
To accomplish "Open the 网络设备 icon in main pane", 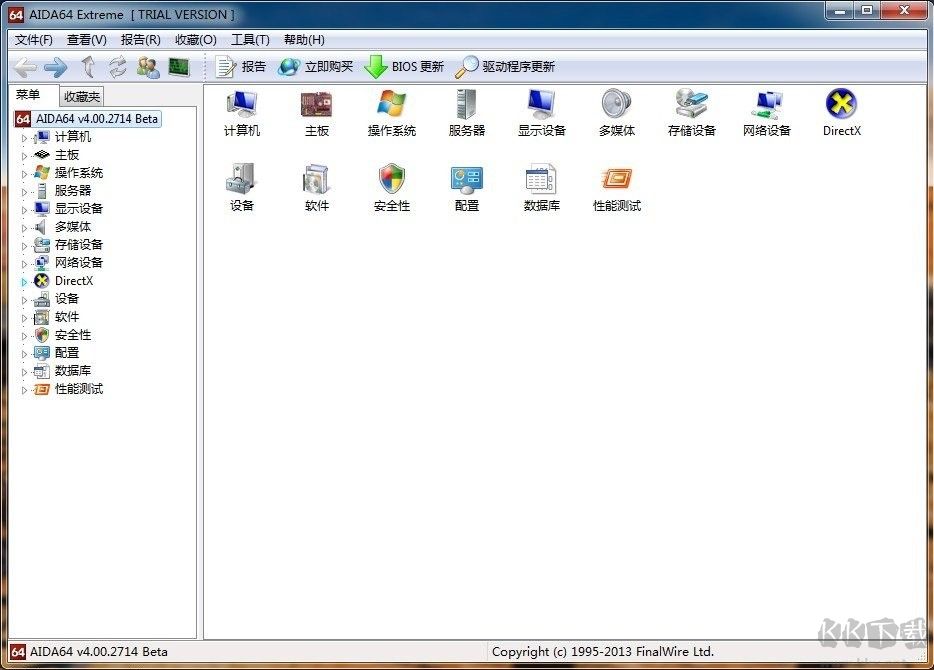I will coord(767,104).
